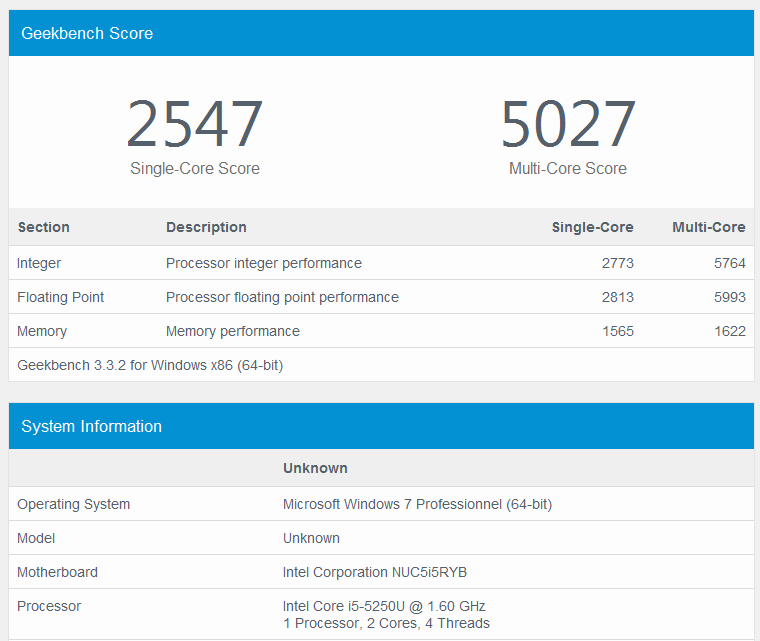Select the Floating Point row label

(61, 297)
